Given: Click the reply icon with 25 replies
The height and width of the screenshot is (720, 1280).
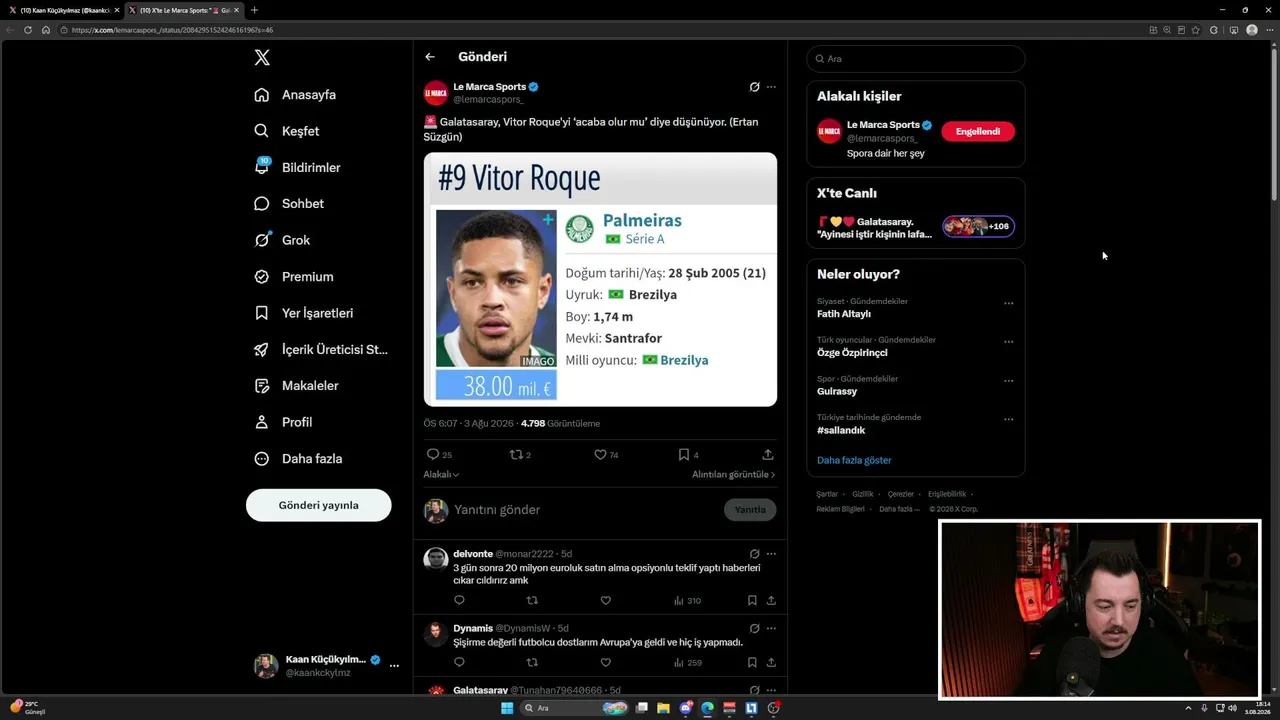Looking at the screenshot, I should (433, 454).
